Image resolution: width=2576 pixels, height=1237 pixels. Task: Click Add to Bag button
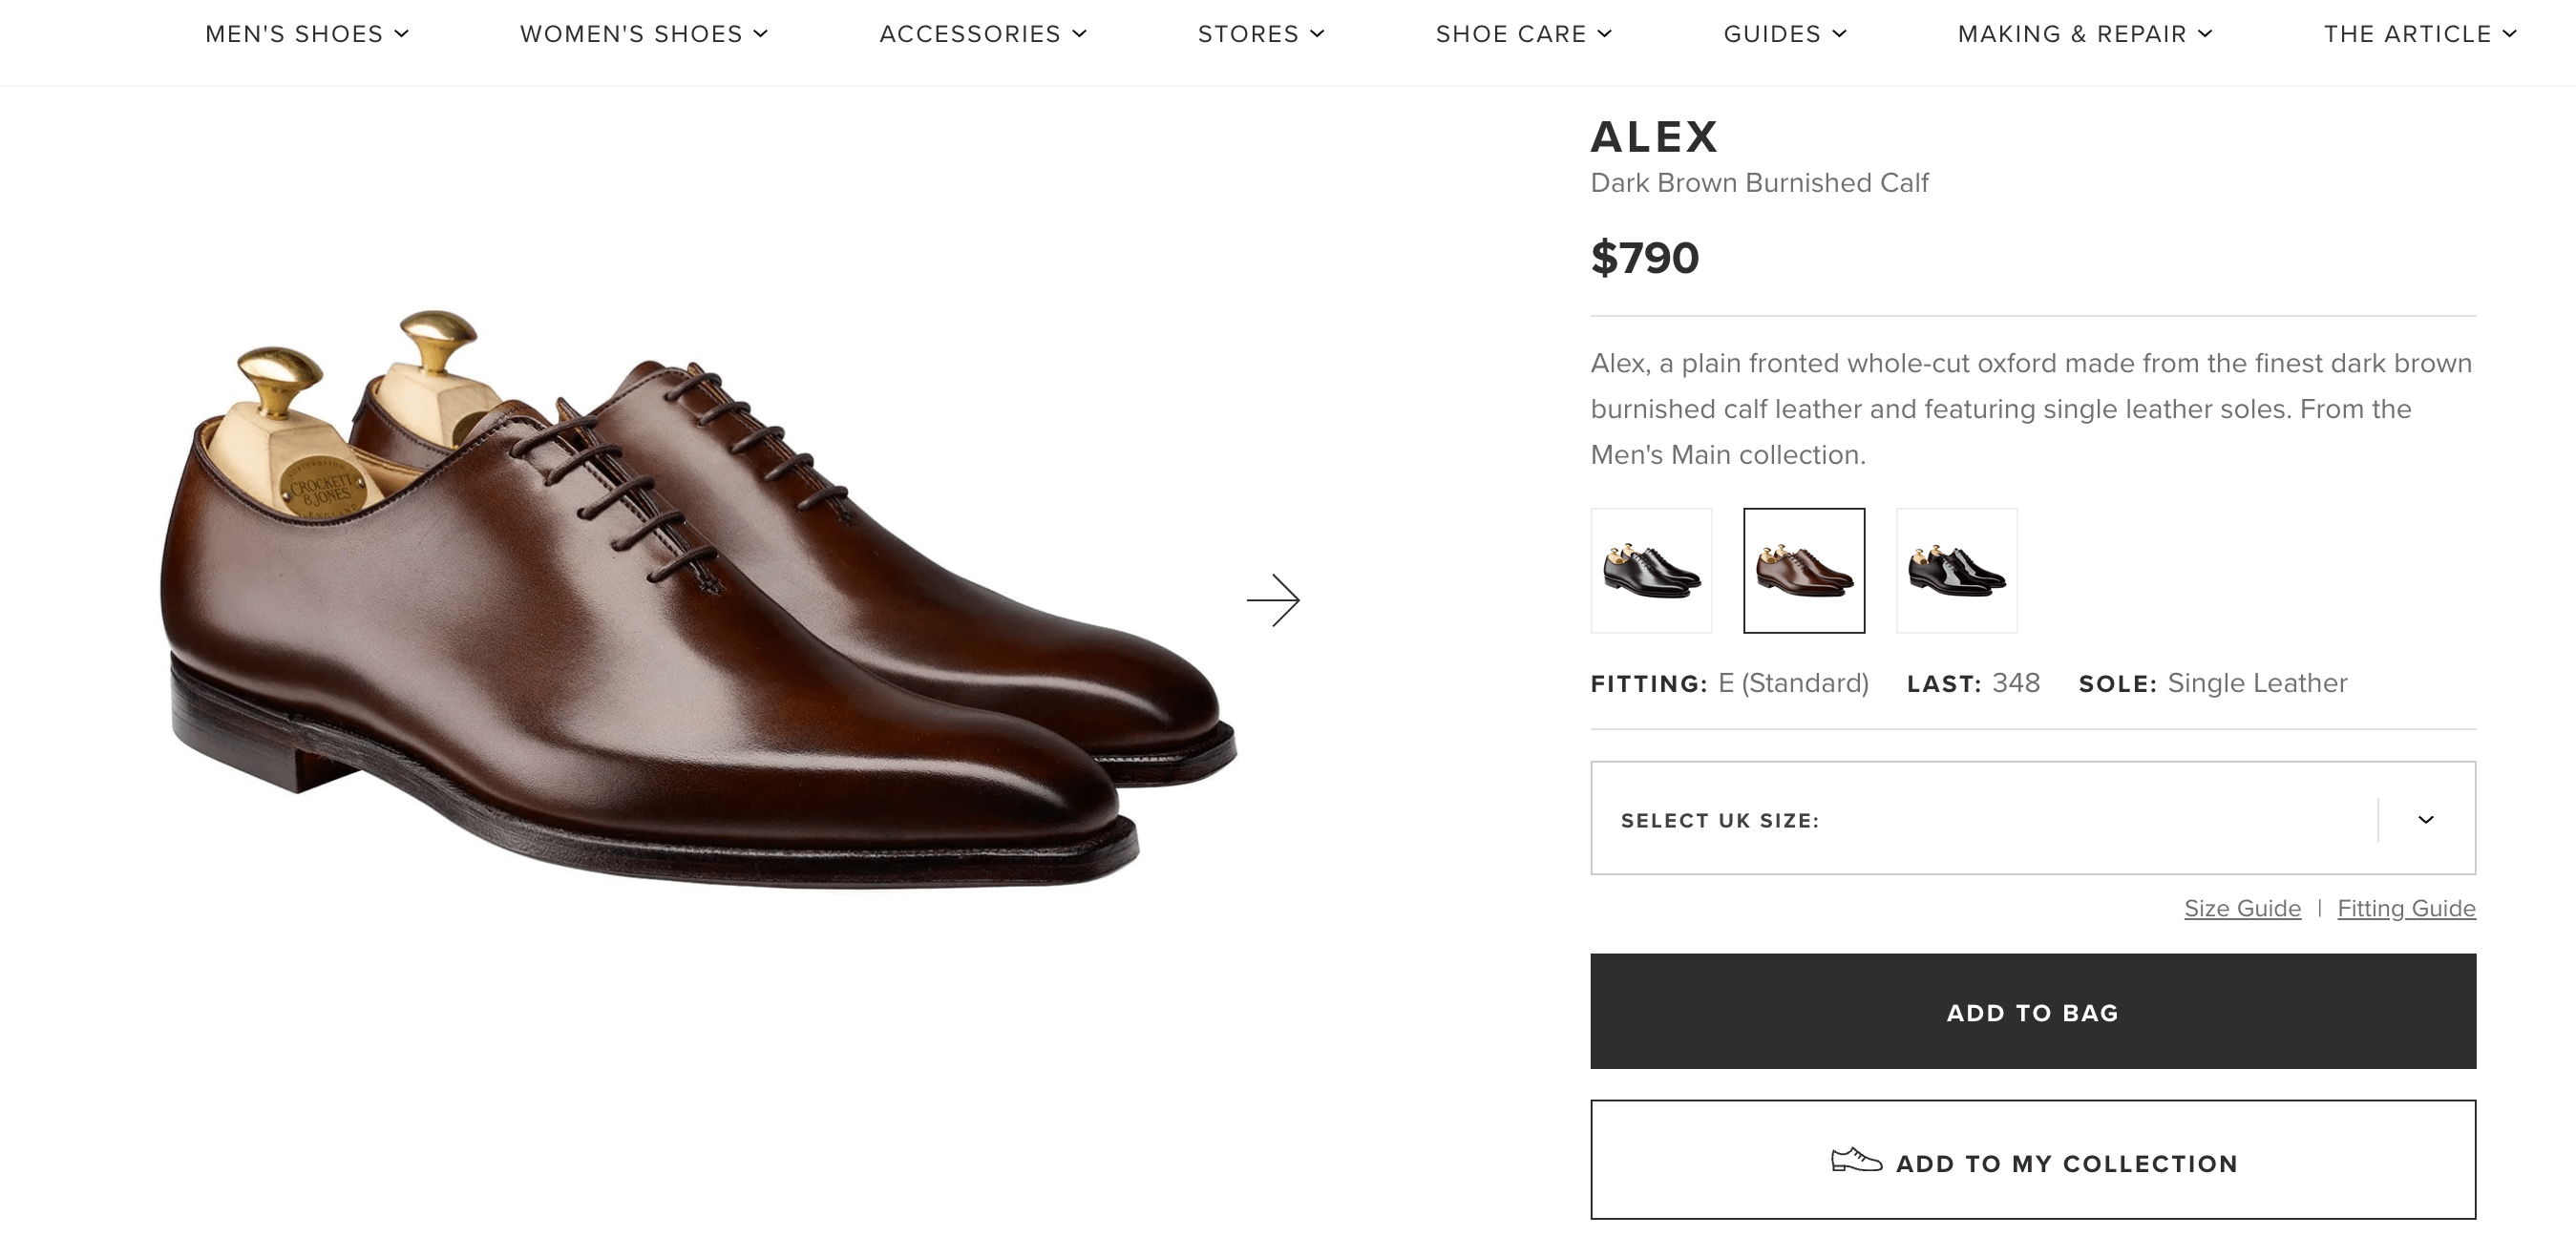(x=2032, y=1012)
